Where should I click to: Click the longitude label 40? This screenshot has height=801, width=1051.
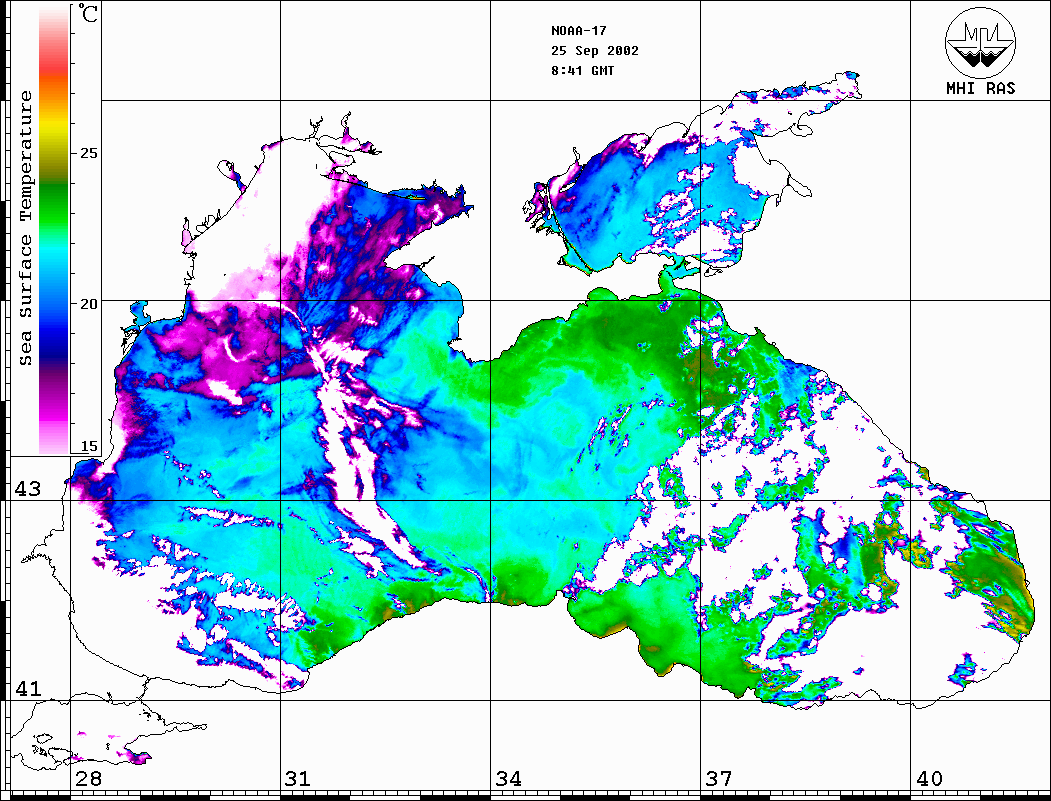pyautogui.click(x=929, y=778)
